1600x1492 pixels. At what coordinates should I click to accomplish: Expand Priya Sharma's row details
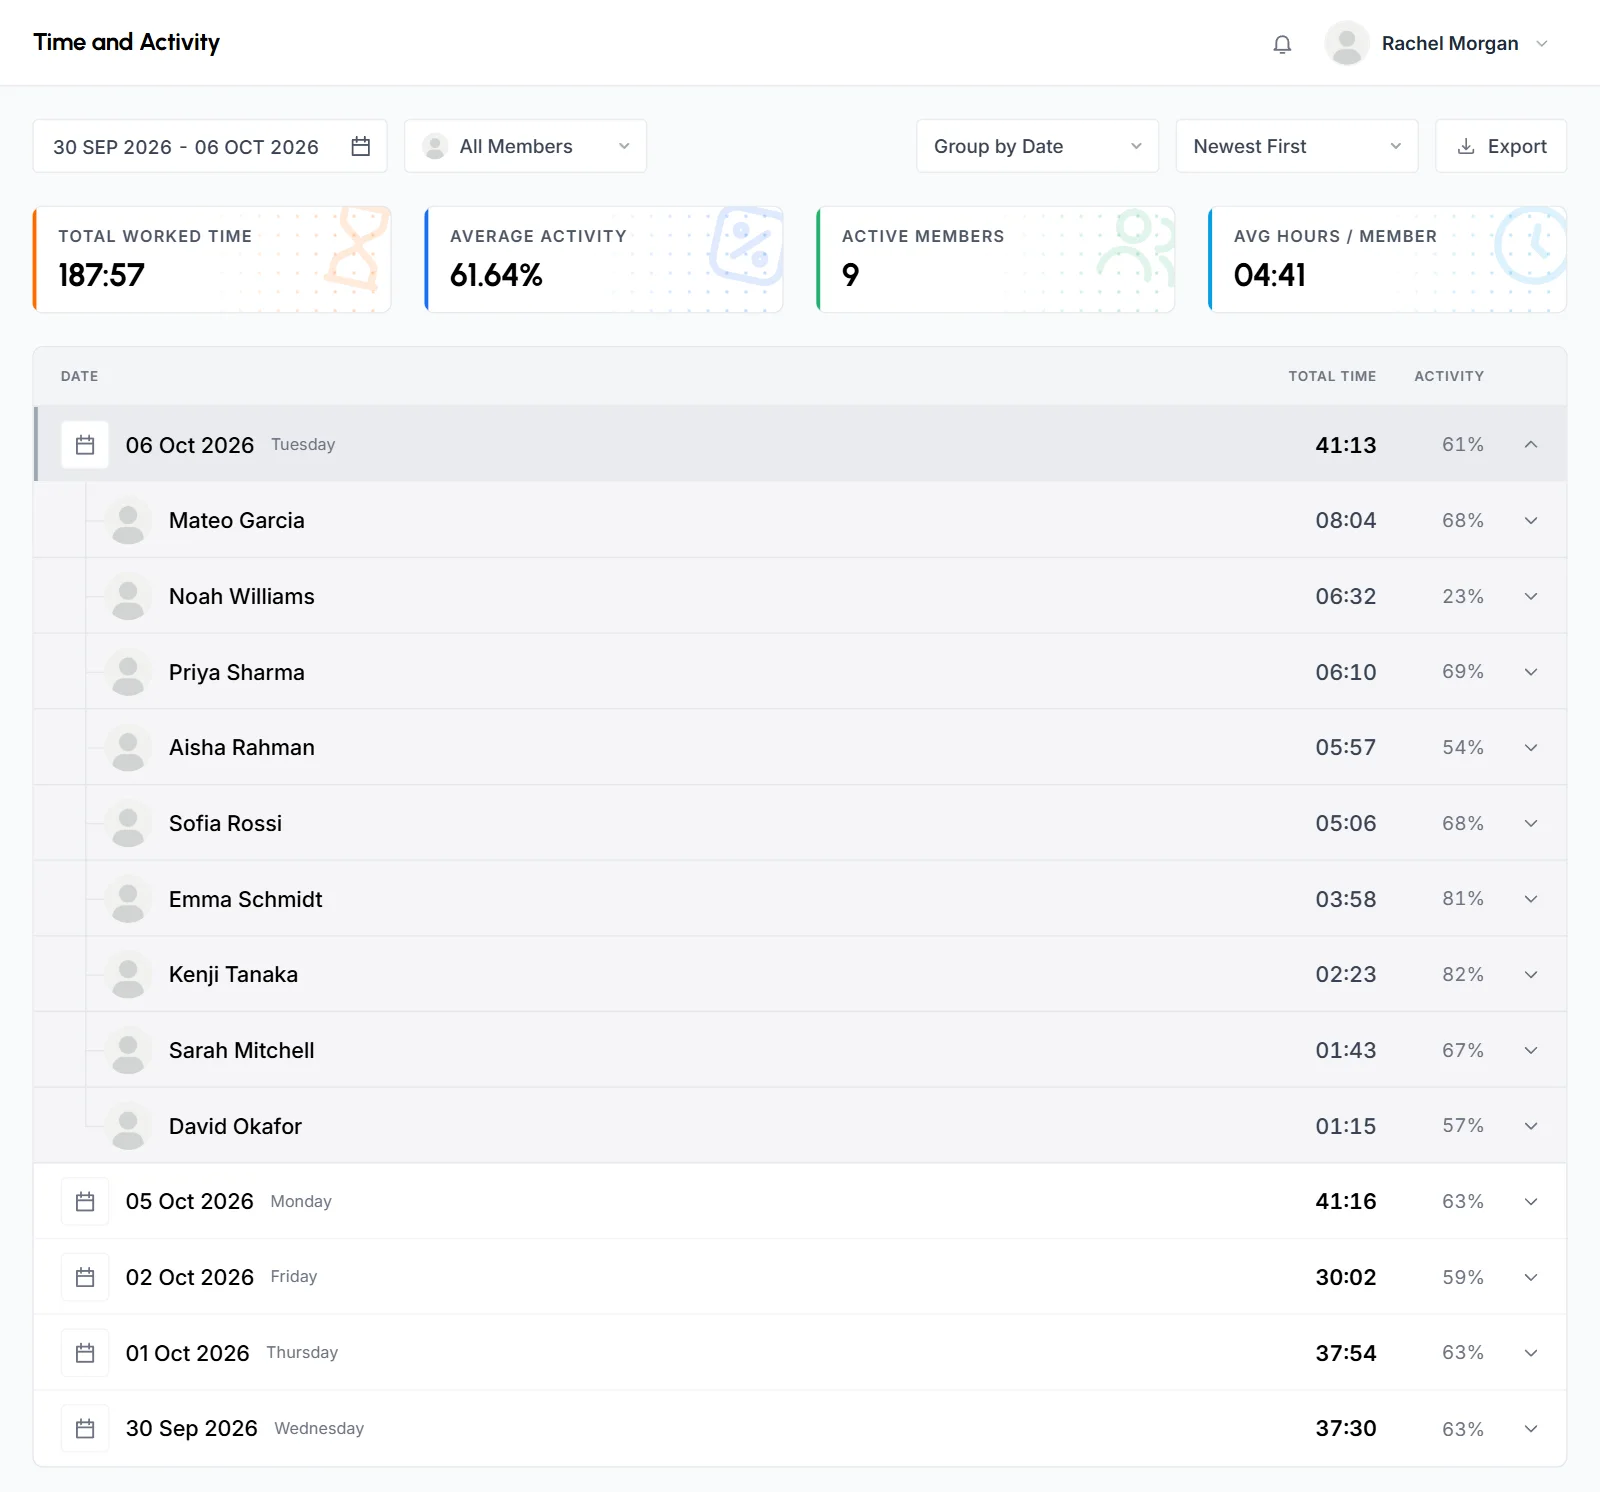click(1531, 672)
